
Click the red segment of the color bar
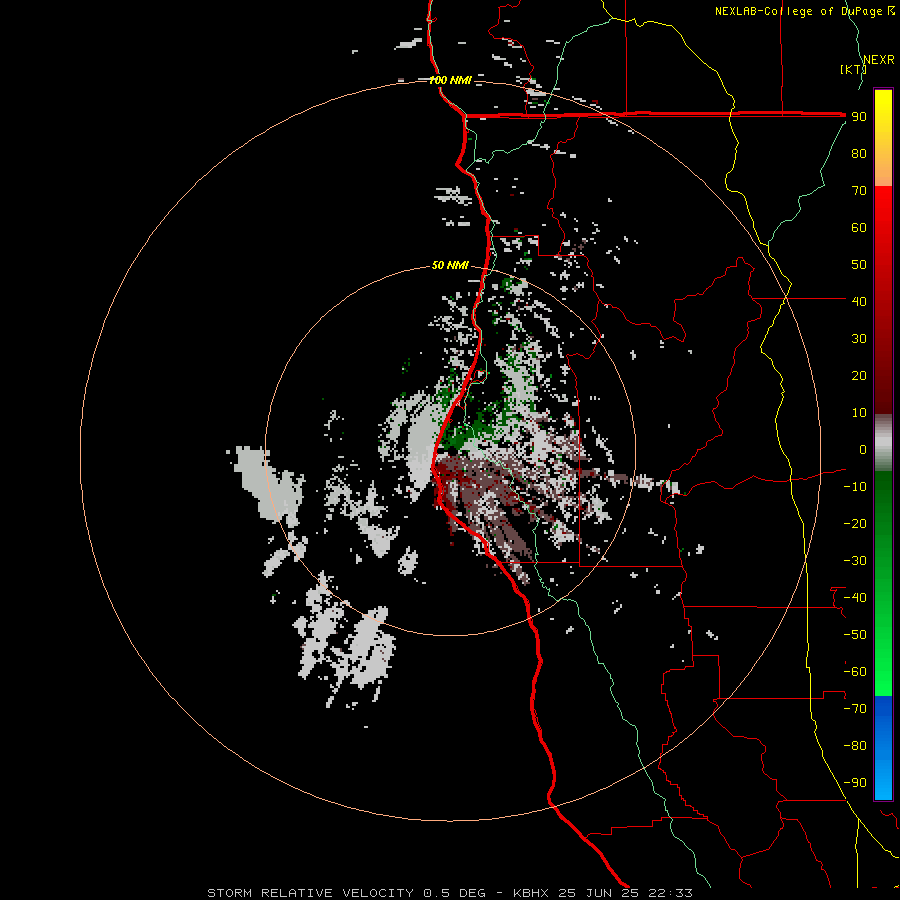pyautogui.click(x=883, y=300)
